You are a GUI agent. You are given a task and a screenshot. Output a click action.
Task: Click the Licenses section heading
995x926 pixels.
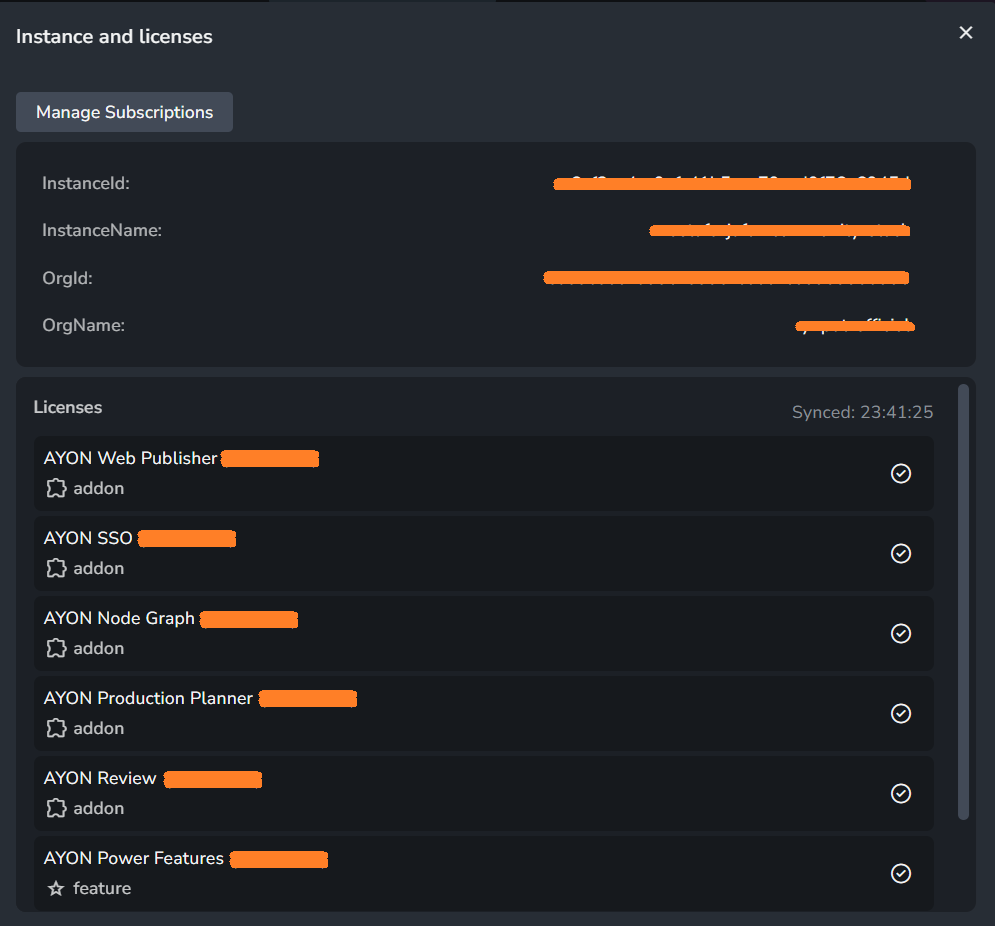pyautogui.click(x=68, y=407)
